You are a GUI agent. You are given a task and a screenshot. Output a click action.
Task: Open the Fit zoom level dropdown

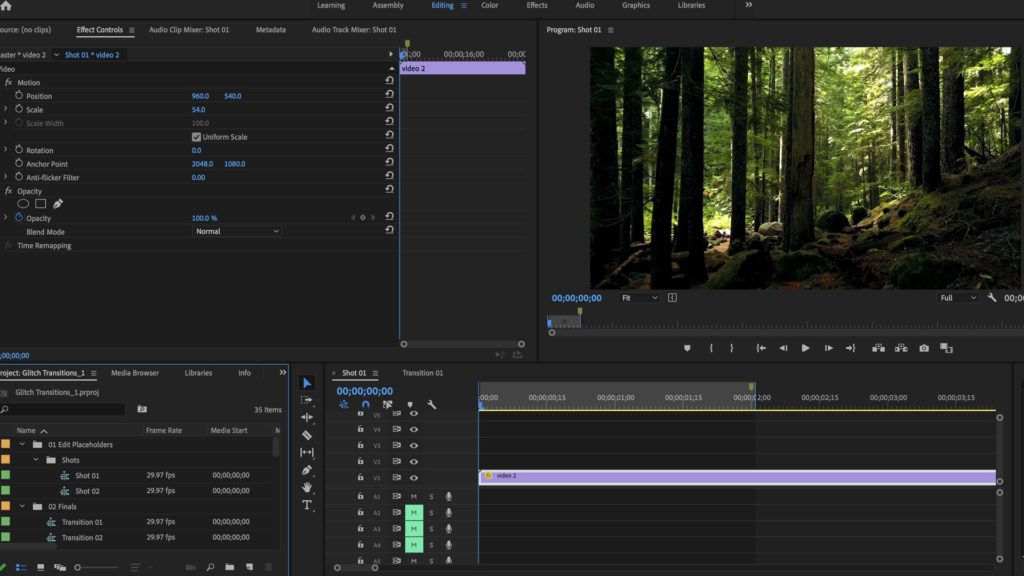coord(640,298)
